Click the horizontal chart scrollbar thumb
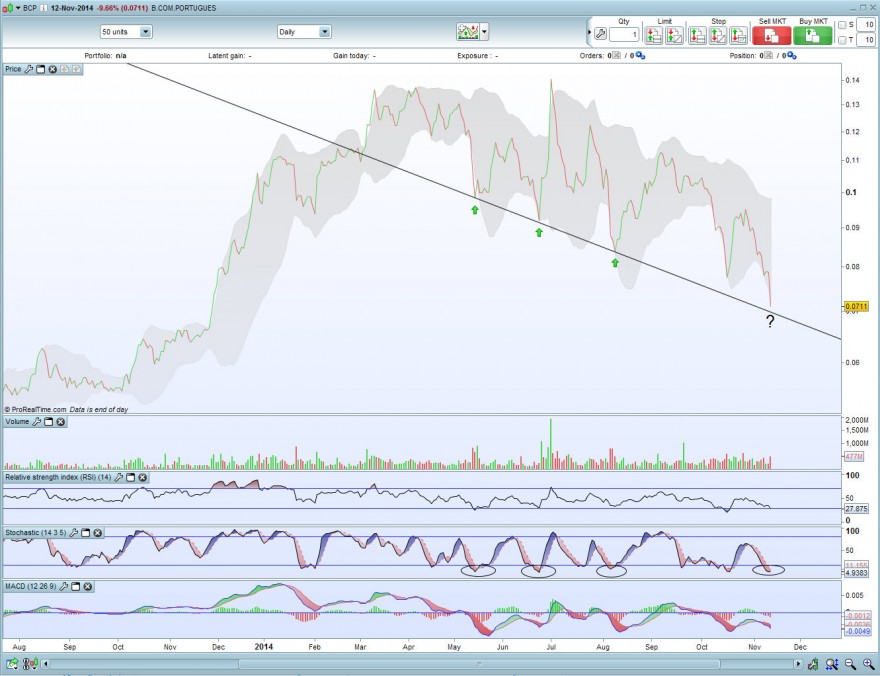Viewport: 880px width, 676px height. [x=479, y=664]
